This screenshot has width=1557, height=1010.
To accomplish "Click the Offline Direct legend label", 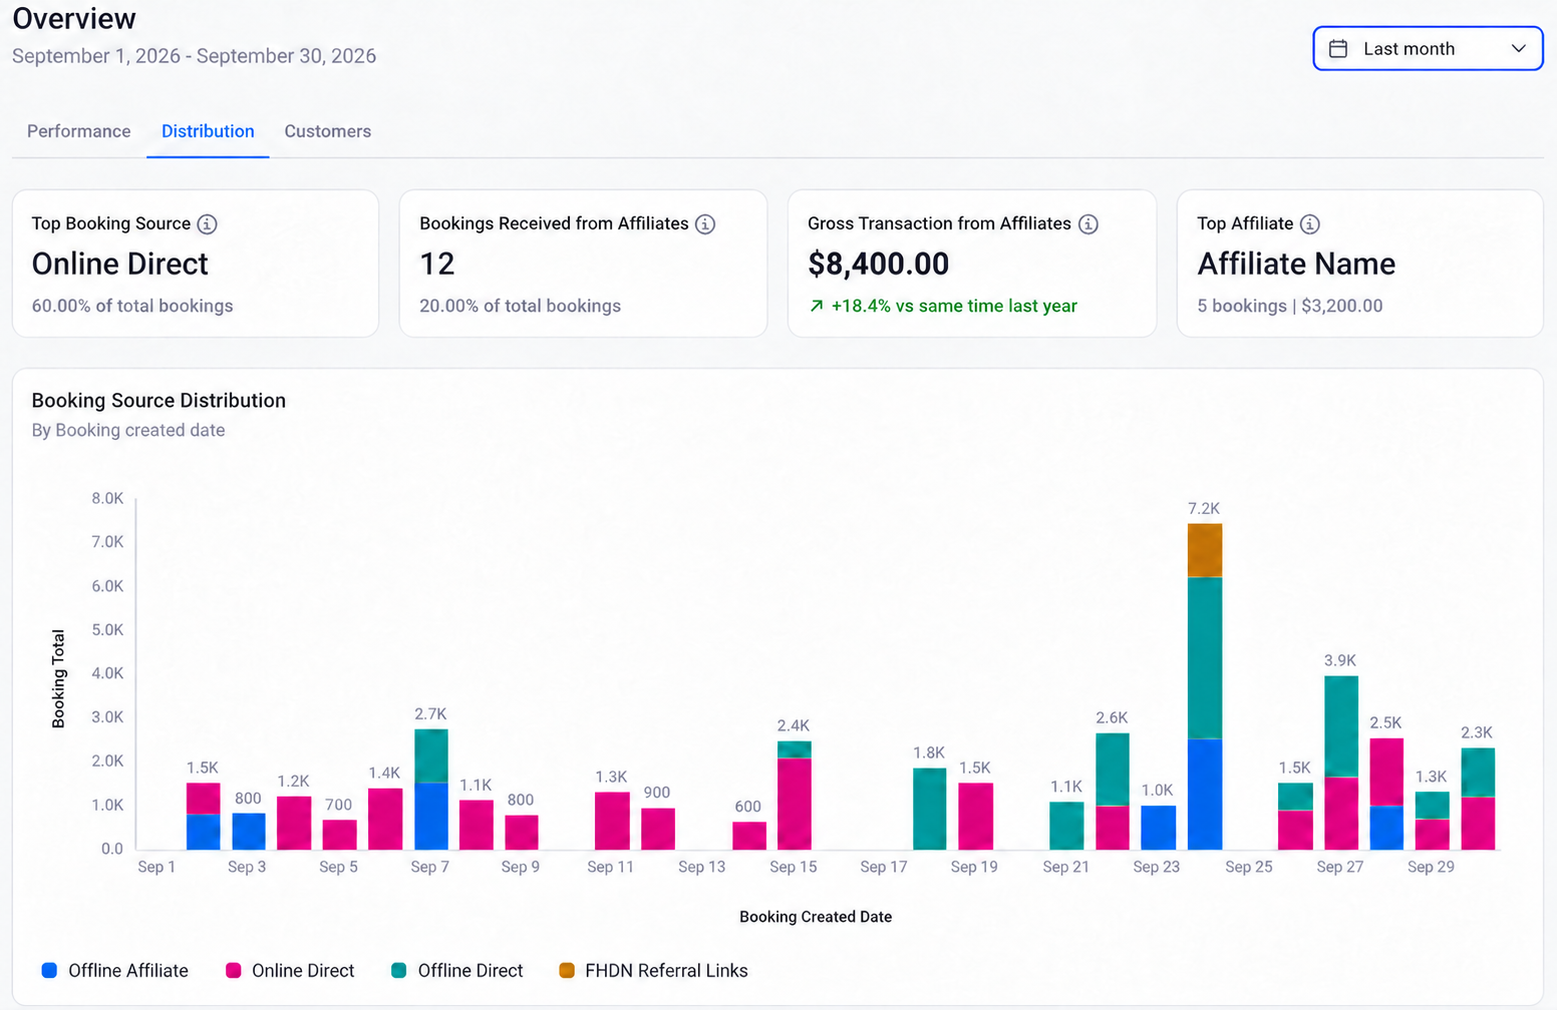I will tap(470, 970).
